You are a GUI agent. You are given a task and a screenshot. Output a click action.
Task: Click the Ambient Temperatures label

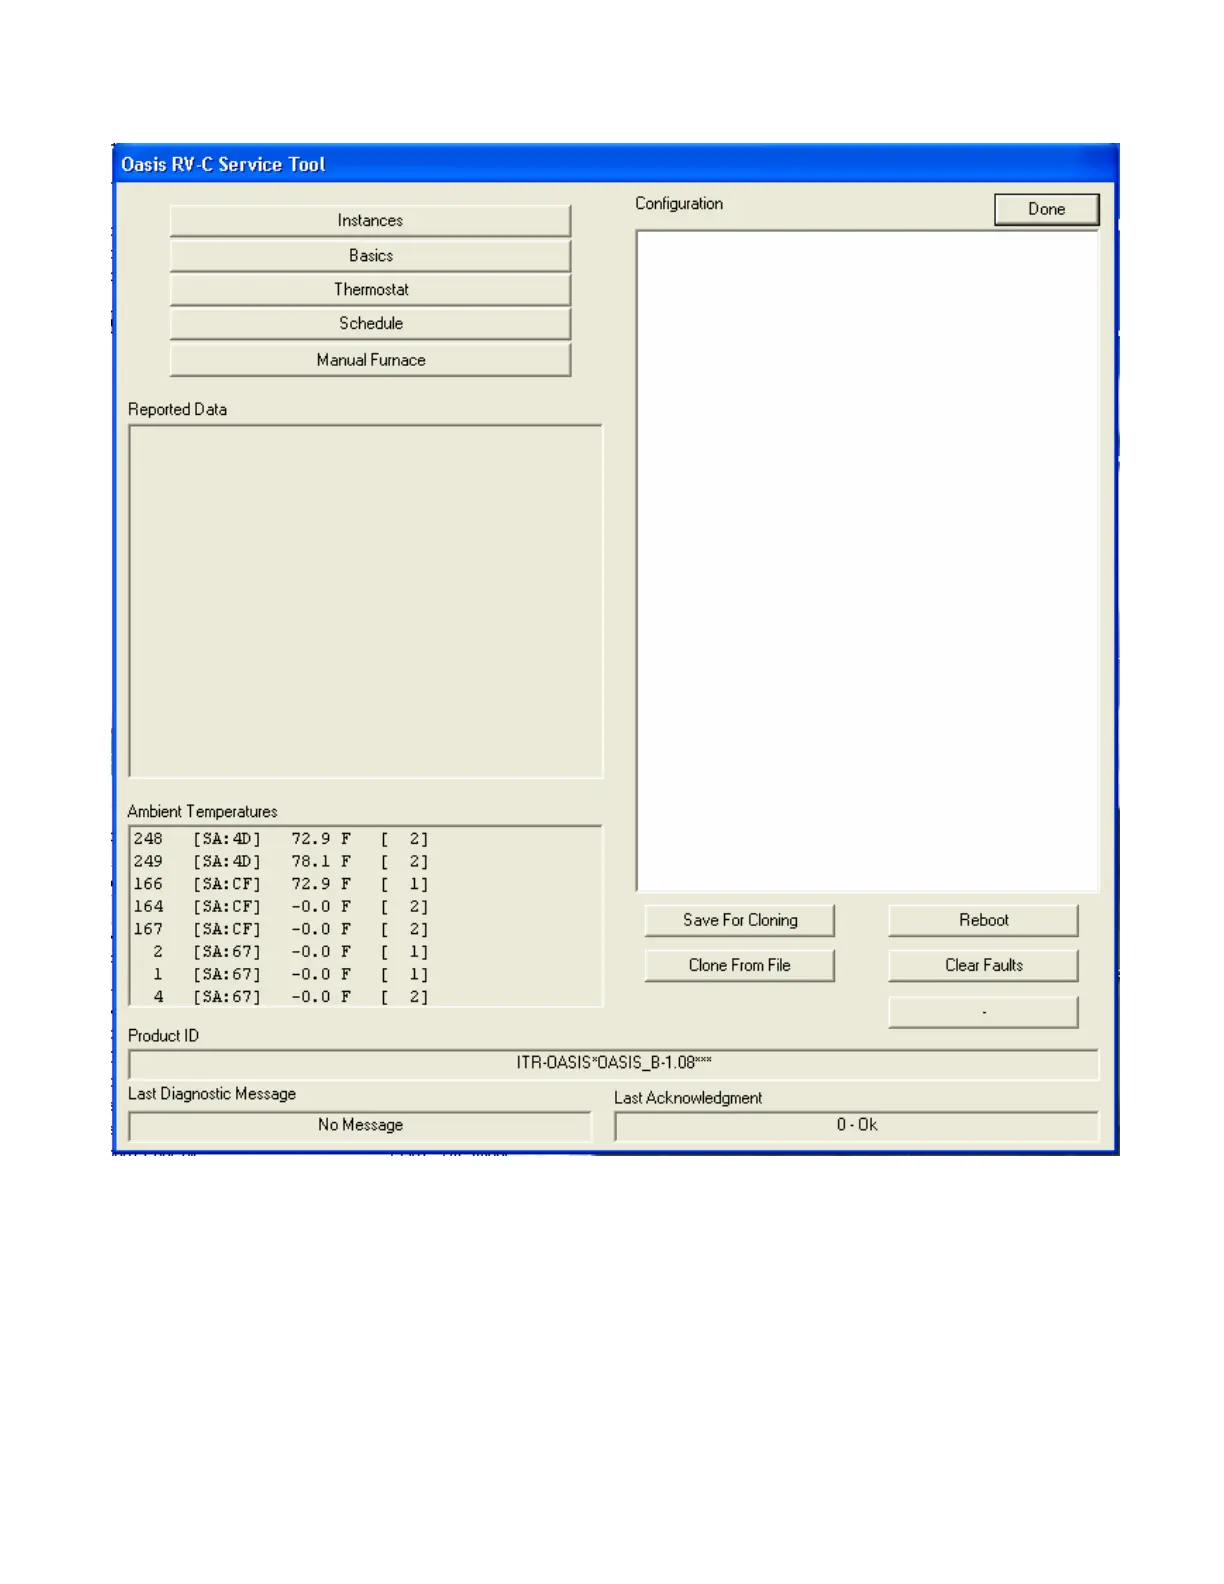coord(202,811)
